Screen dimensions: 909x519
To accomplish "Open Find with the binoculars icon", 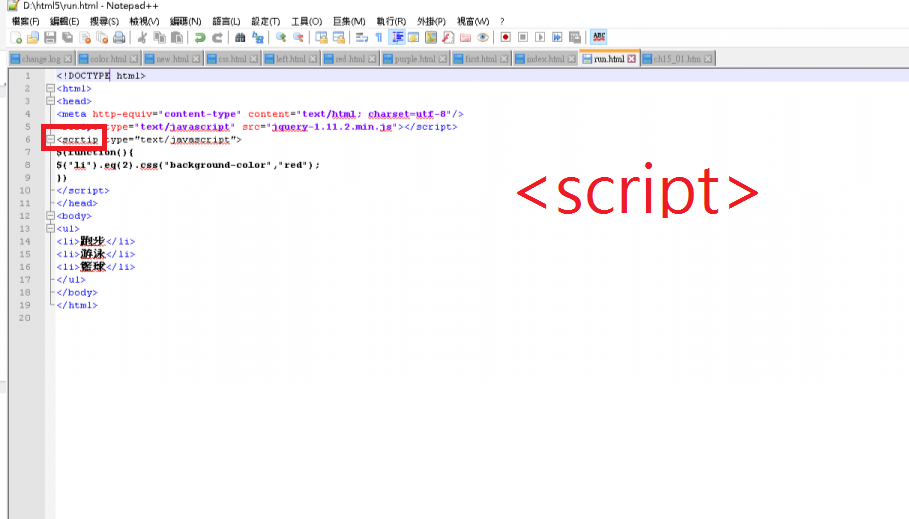I will click(x=240, y=38).
